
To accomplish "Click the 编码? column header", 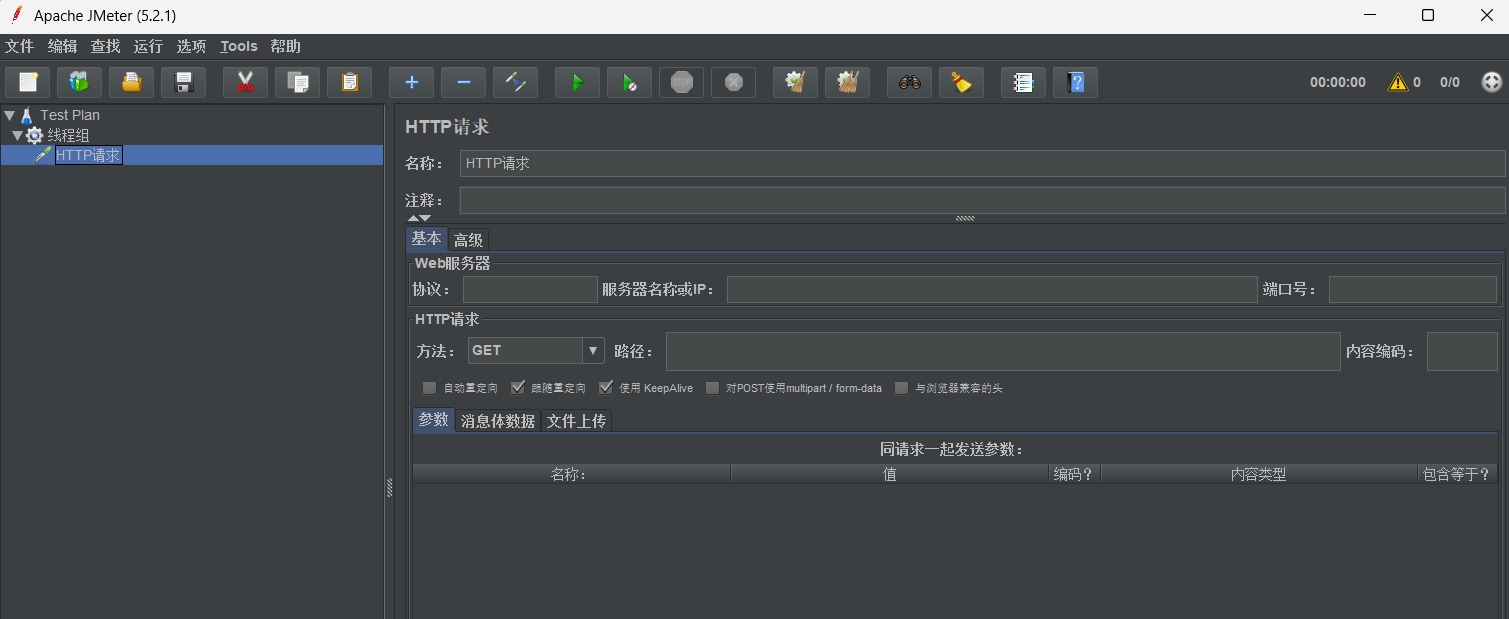I will tap(1074, 474).
